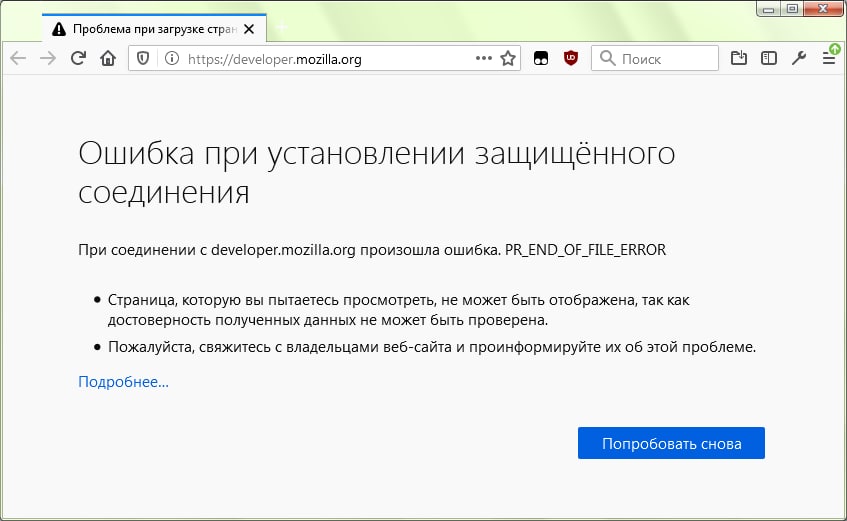
Task: Click the search magnifier icon
Action: click(x=608, y=58)
